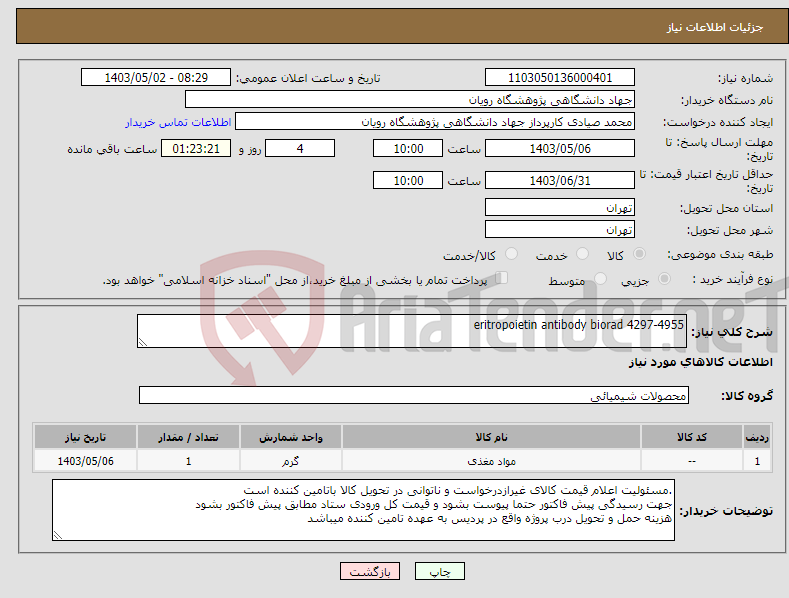Click the remaining days field showing 4

point(300,148)
